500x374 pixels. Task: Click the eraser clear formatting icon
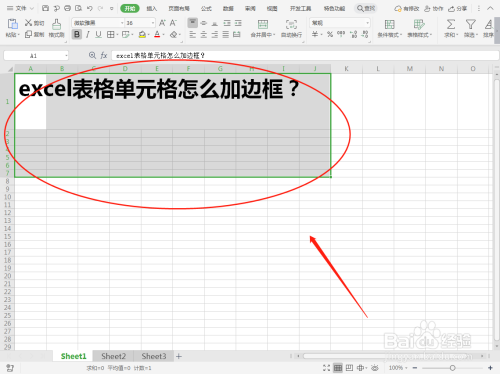(x=173, y=34)
